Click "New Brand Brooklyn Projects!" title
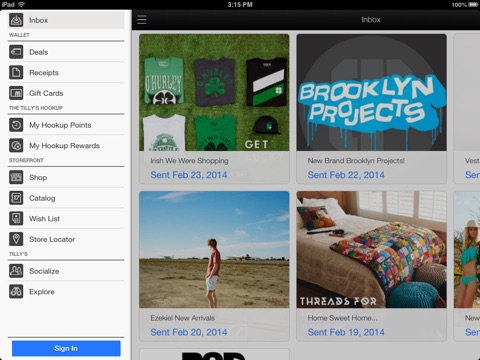This screenshot has height=360, width=480. click(356, 161)
